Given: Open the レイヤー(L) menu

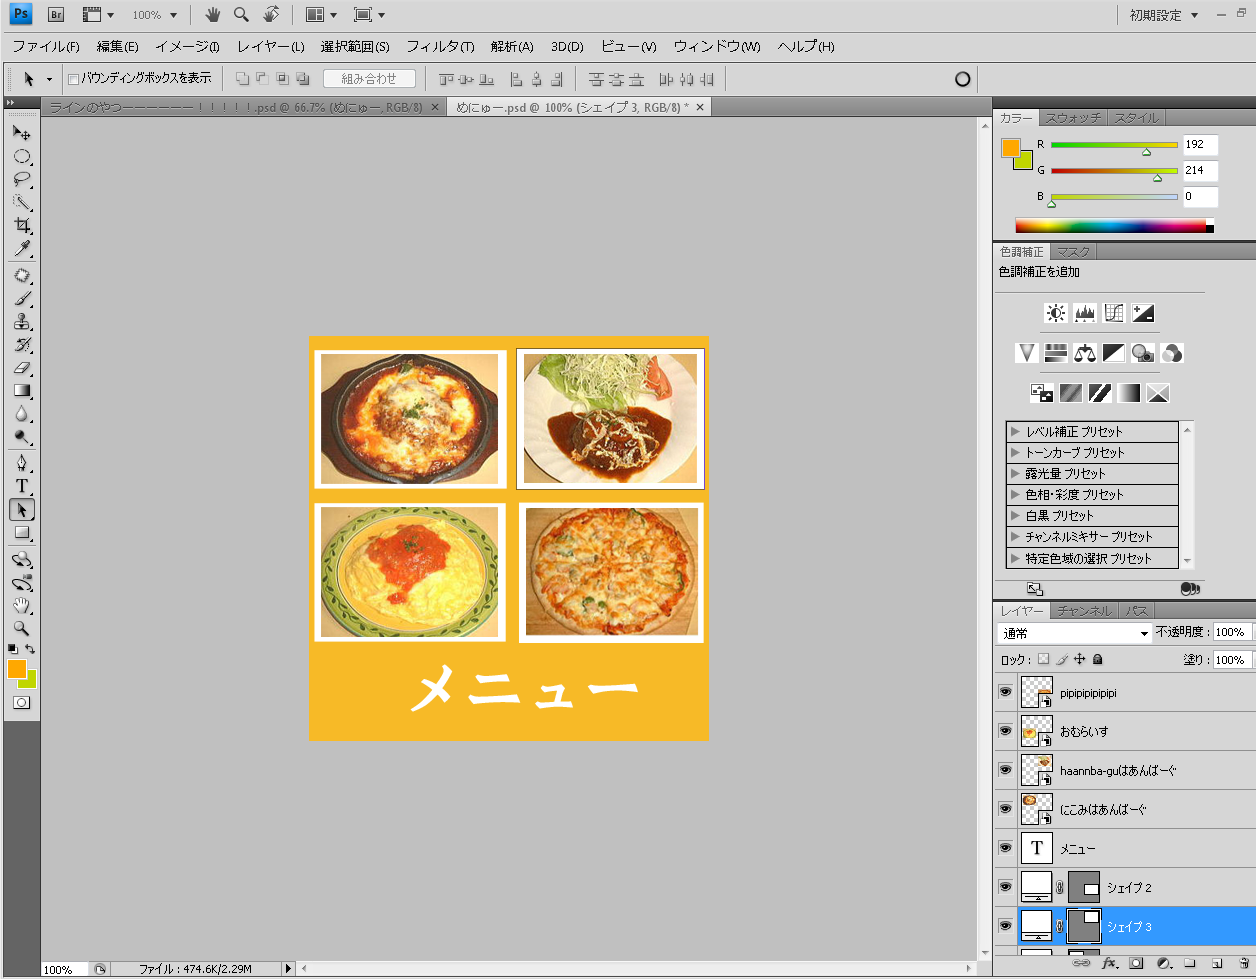Looking at the screenshot, I should [x=270, y=47].
